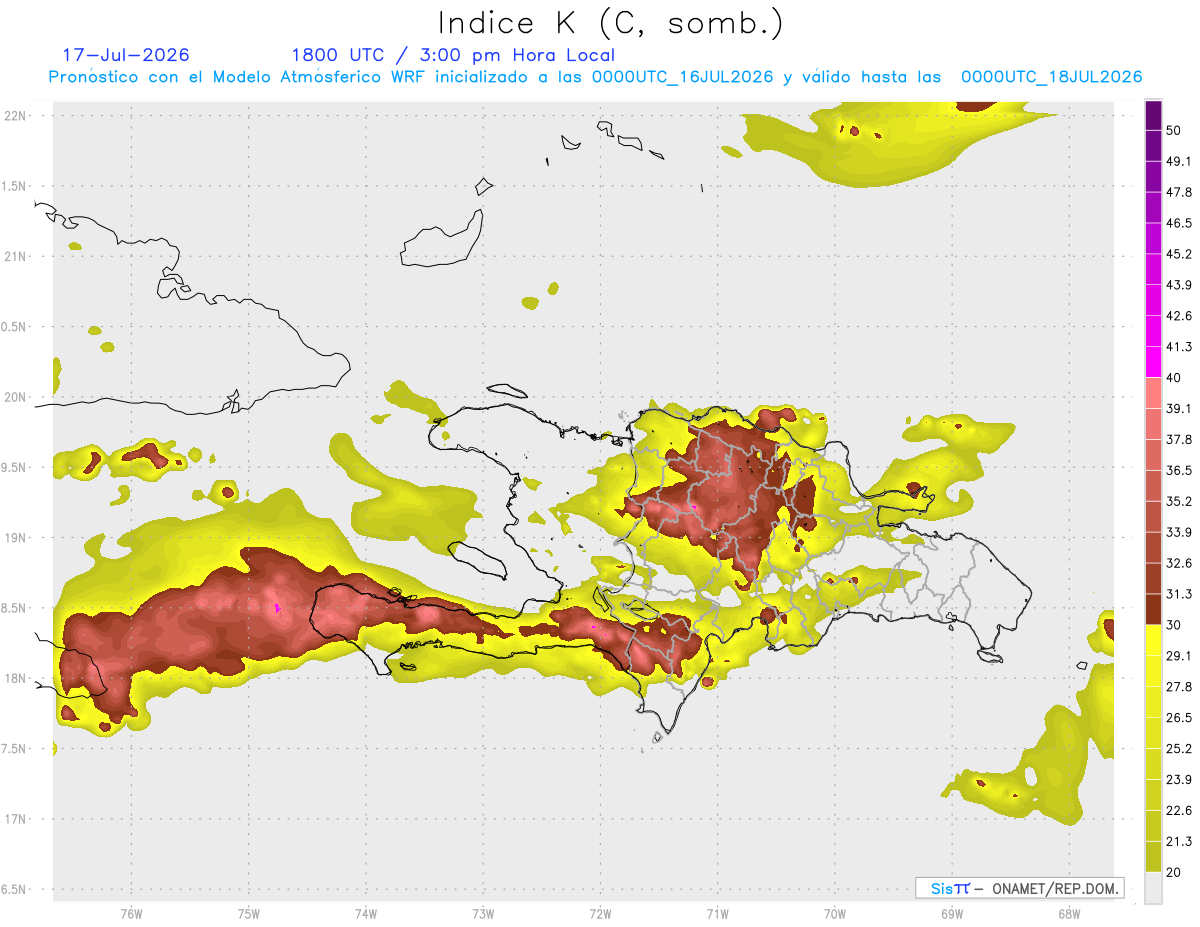Click the dark purple band atop the color bar
Screen dimensions: 1200x927
(1153, 116)
